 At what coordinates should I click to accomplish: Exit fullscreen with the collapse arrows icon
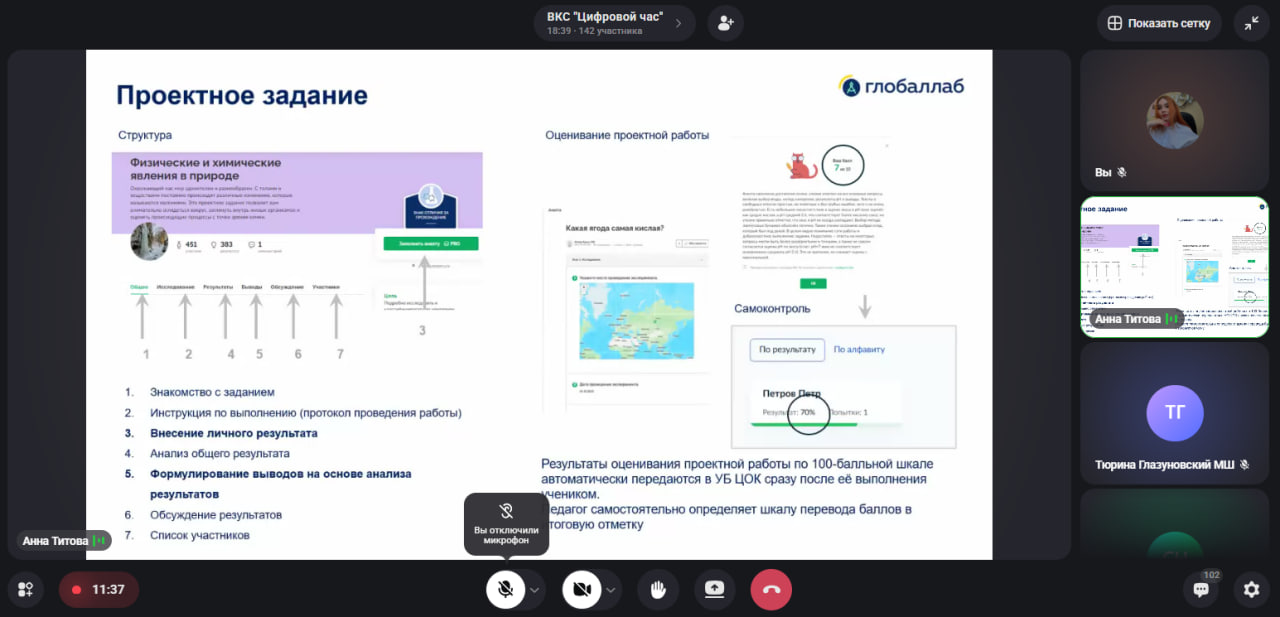(x=1251, y=23)
